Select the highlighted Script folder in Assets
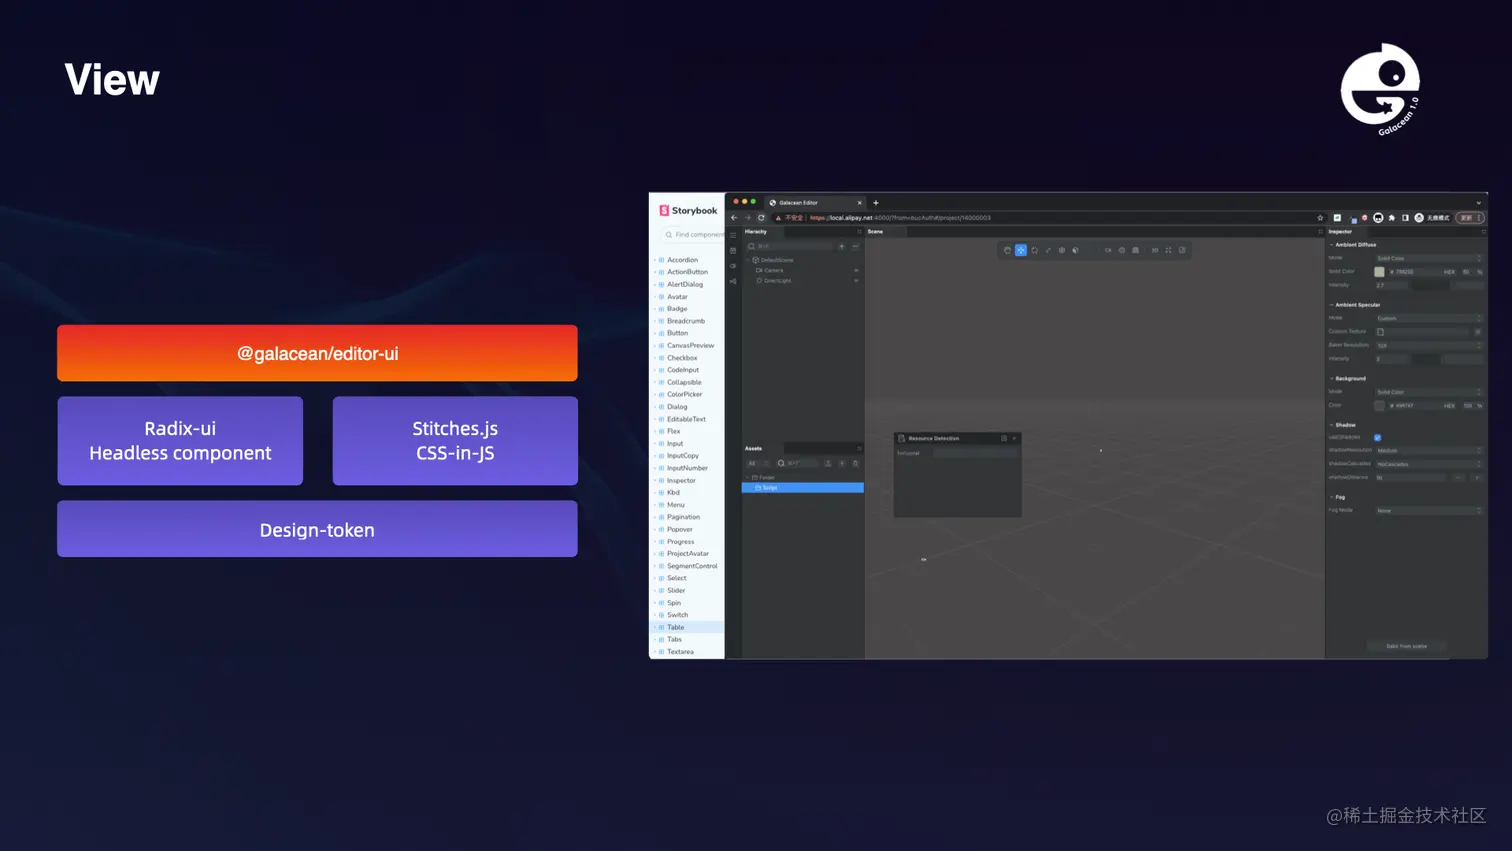Screen dimensions: 1512x851 pyautogui.click(x=803, y=488)
